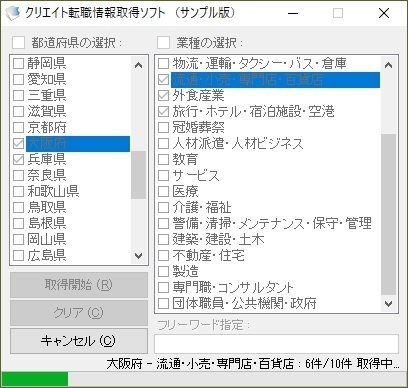Click the クリア (C) button
This screenshot has width=408, height=388.
[79, 313]
